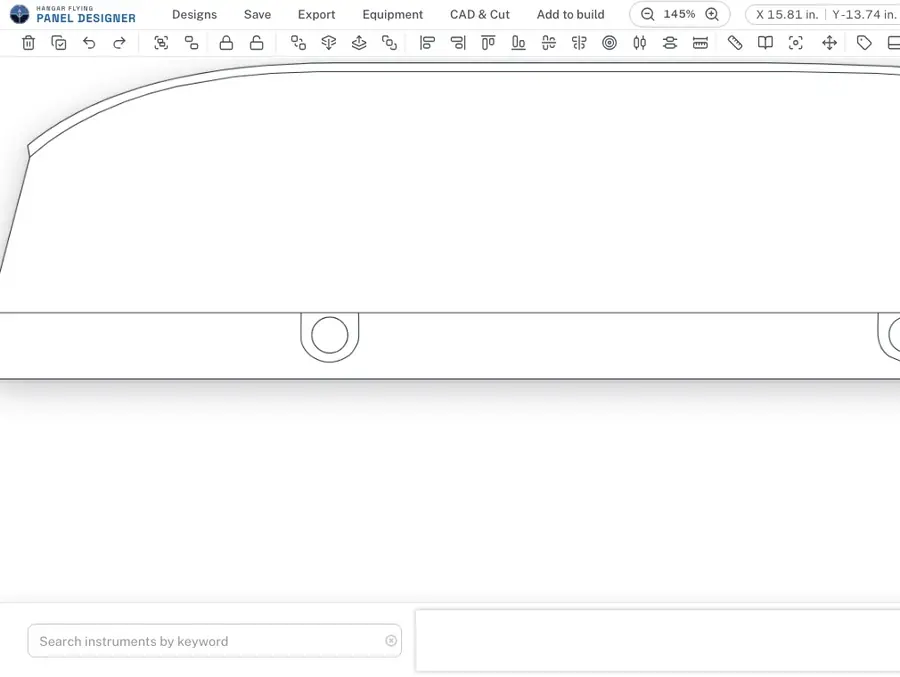The image size is (900, 677).
Task: Click the concentric circles target icon
Action: click(610, 43)
